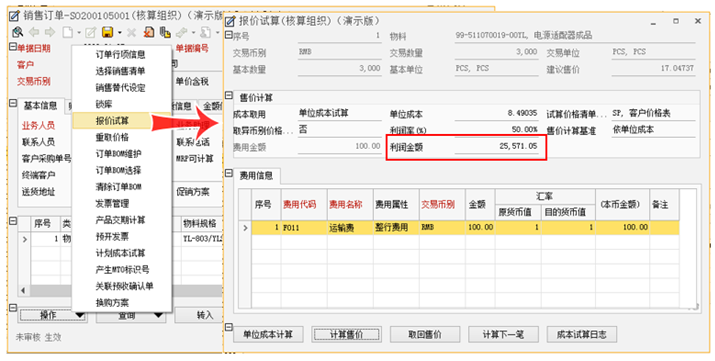Viewport: 715px width, 361px height.
Task: Click the 整行费用 cell in fee table
Action: click(x=396, y=227)
